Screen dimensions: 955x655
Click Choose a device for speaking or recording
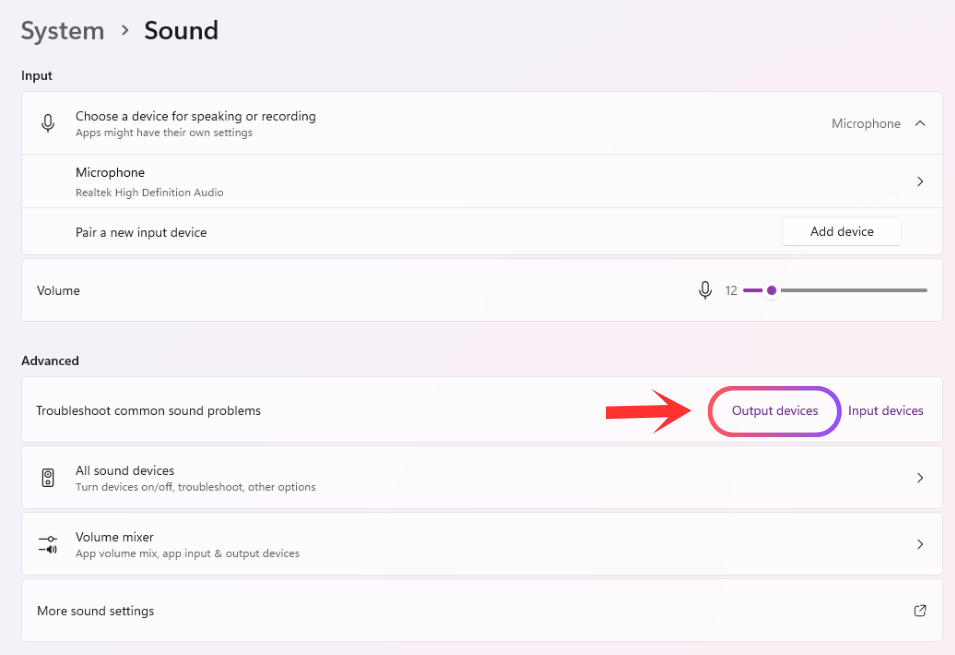click(196, 116)
